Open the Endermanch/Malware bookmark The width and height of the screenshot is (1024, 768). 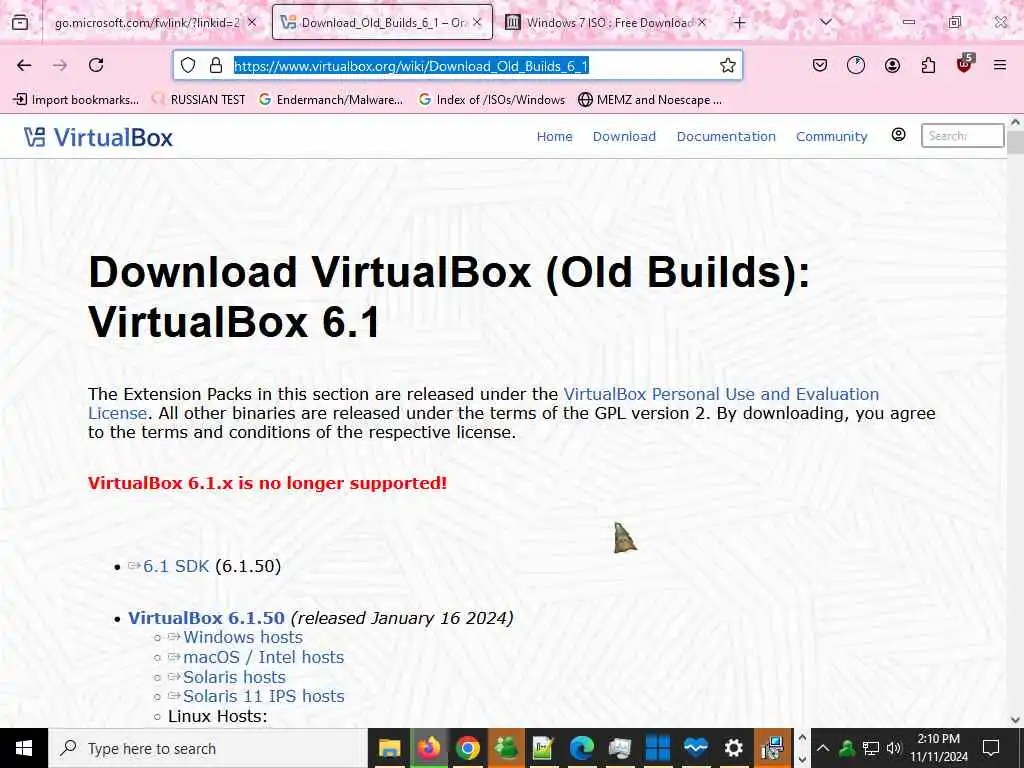point(331,100)
